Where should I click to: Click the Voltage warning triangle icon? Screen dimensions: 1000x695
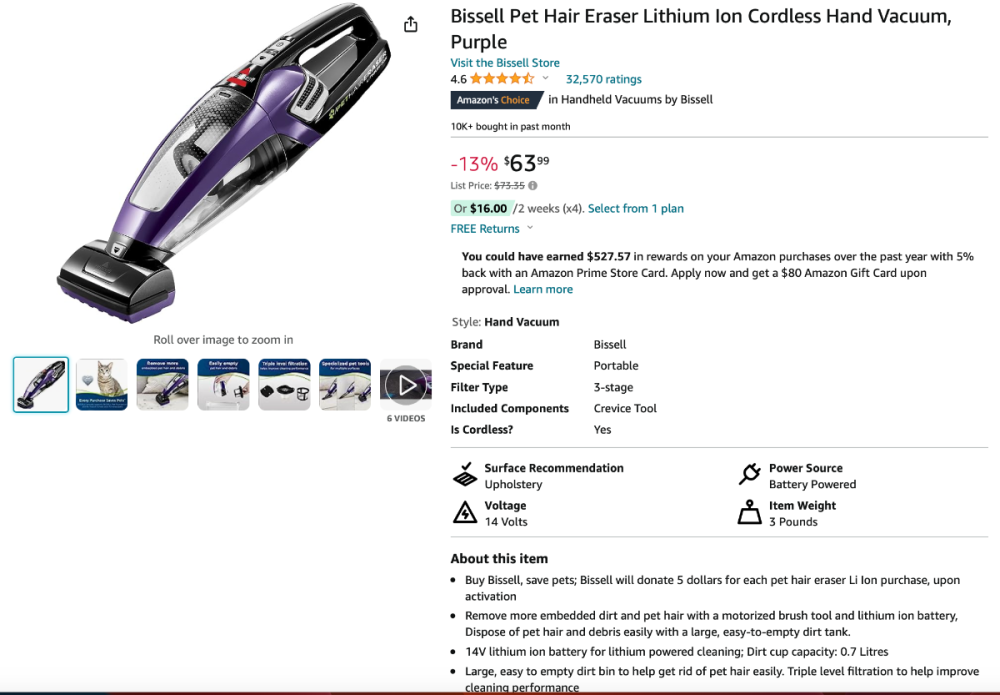[465, 512]
